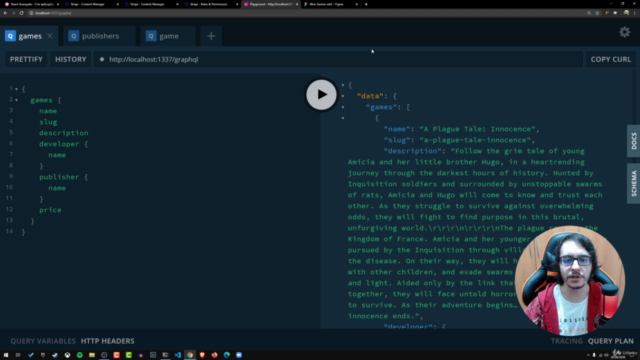This screenshot has height=360, width=640.
Task: Open the blue checkmark taskbar app
Action: (x=31, y=355)
